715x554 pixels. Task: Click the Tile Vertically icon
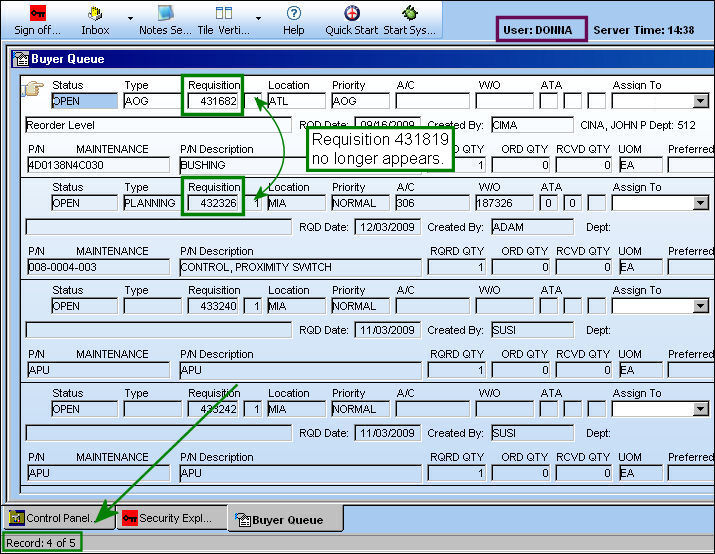click(223, 13)
